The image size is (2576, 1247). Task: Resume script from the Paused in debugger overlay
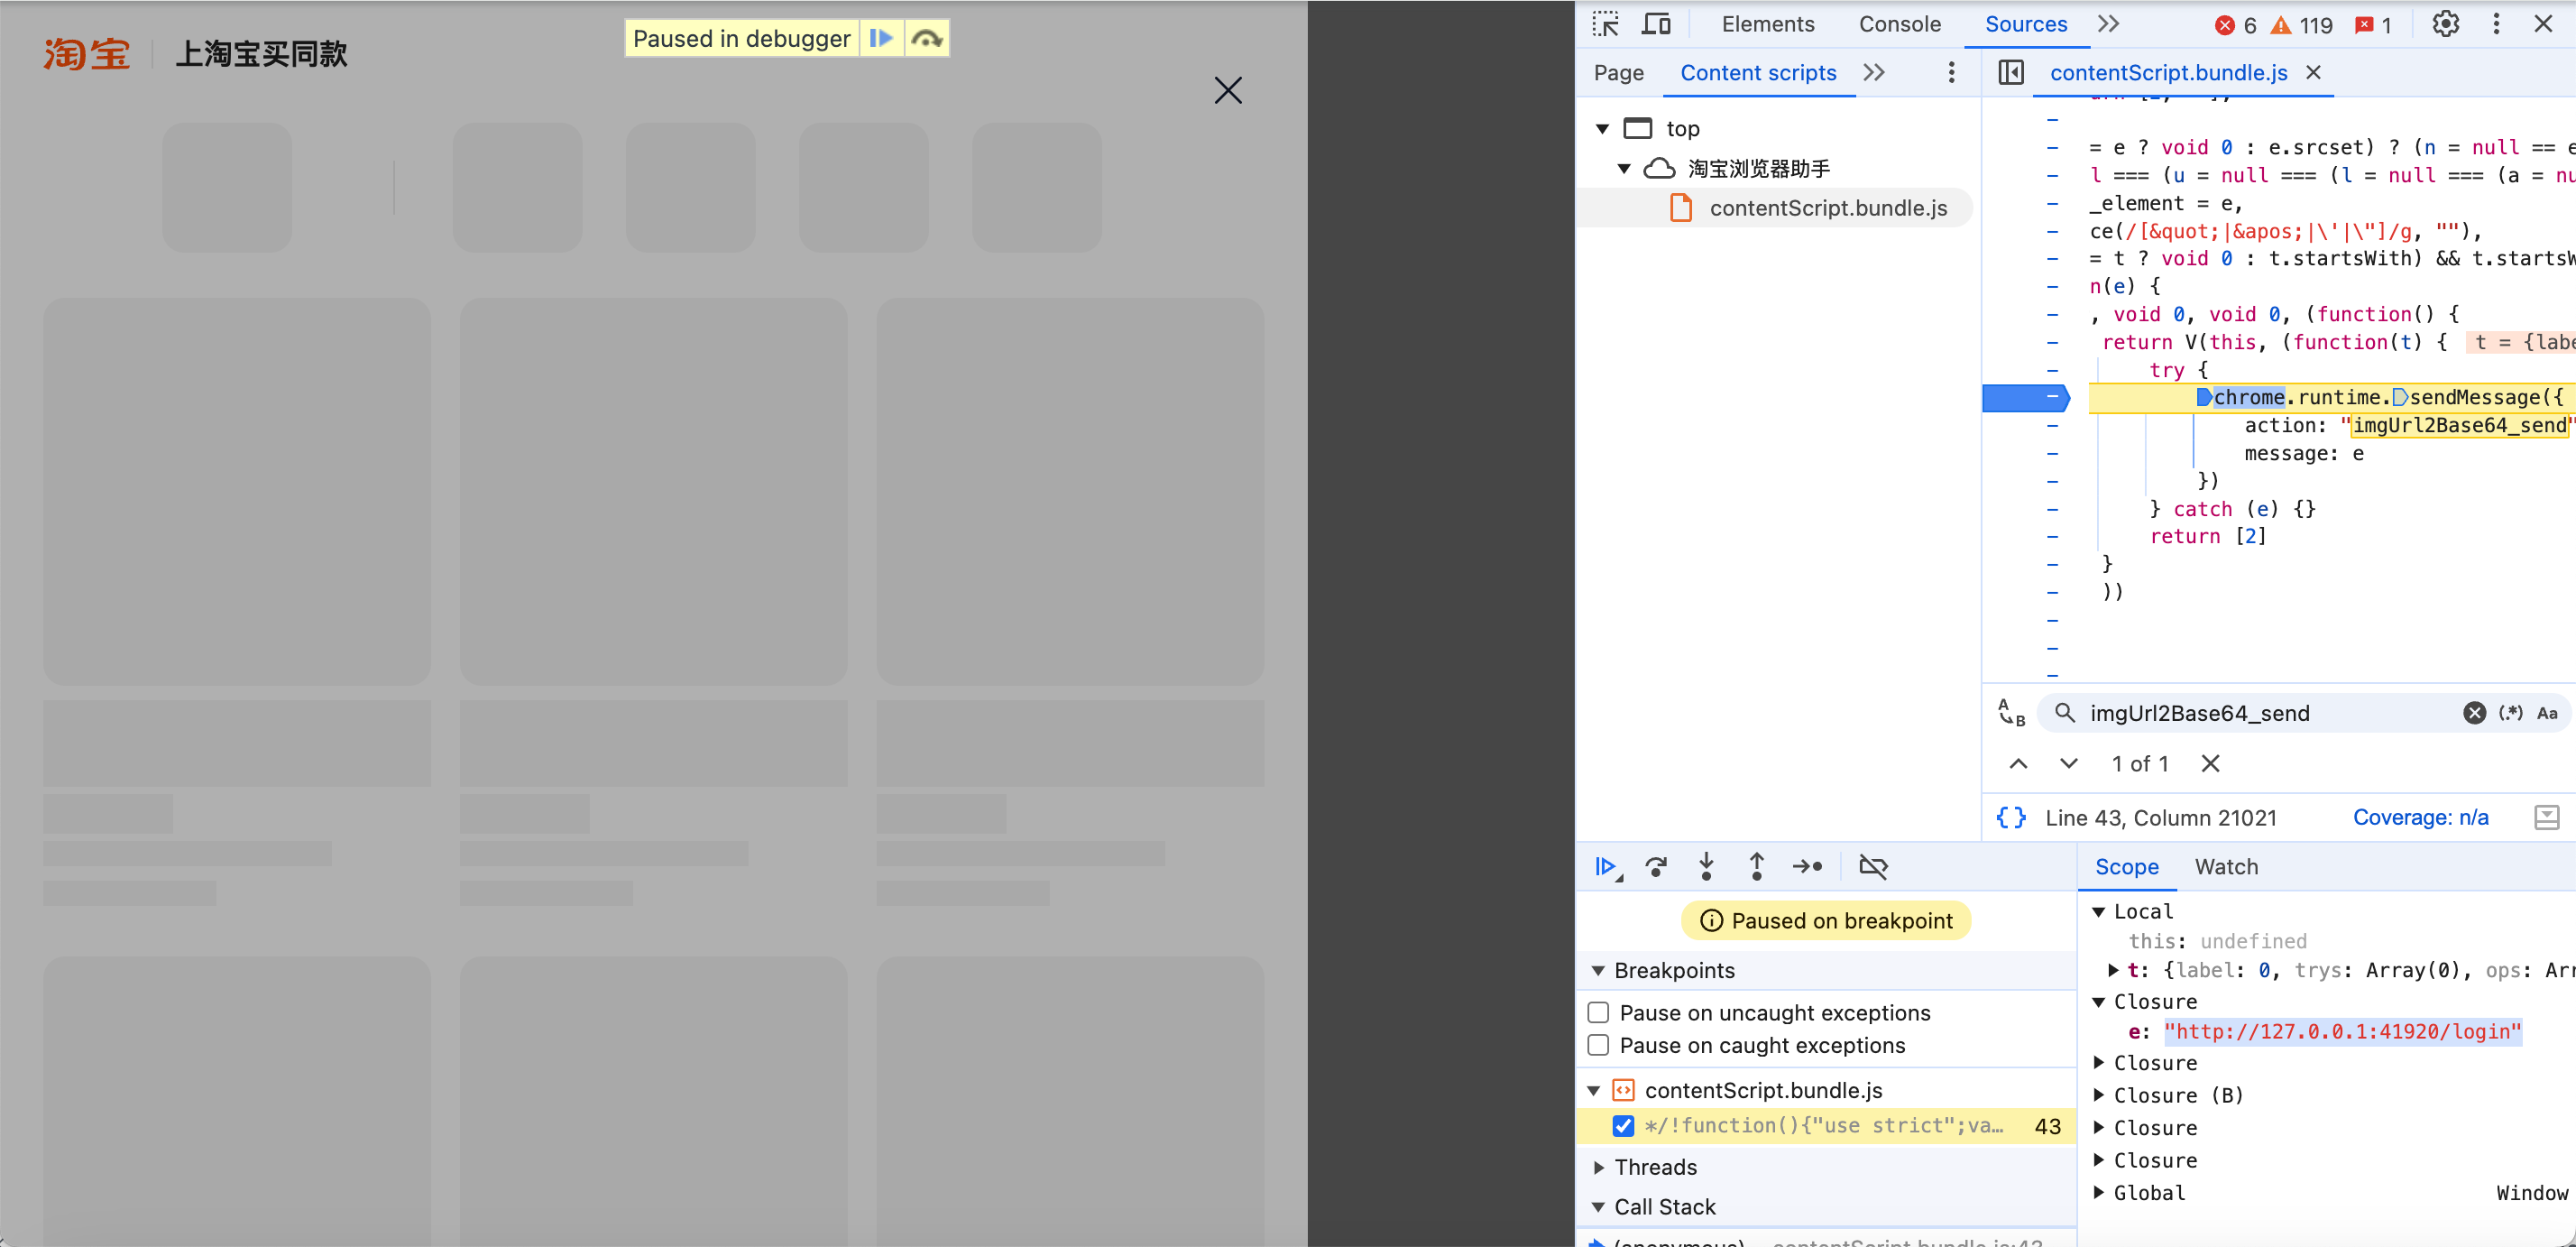881,38
